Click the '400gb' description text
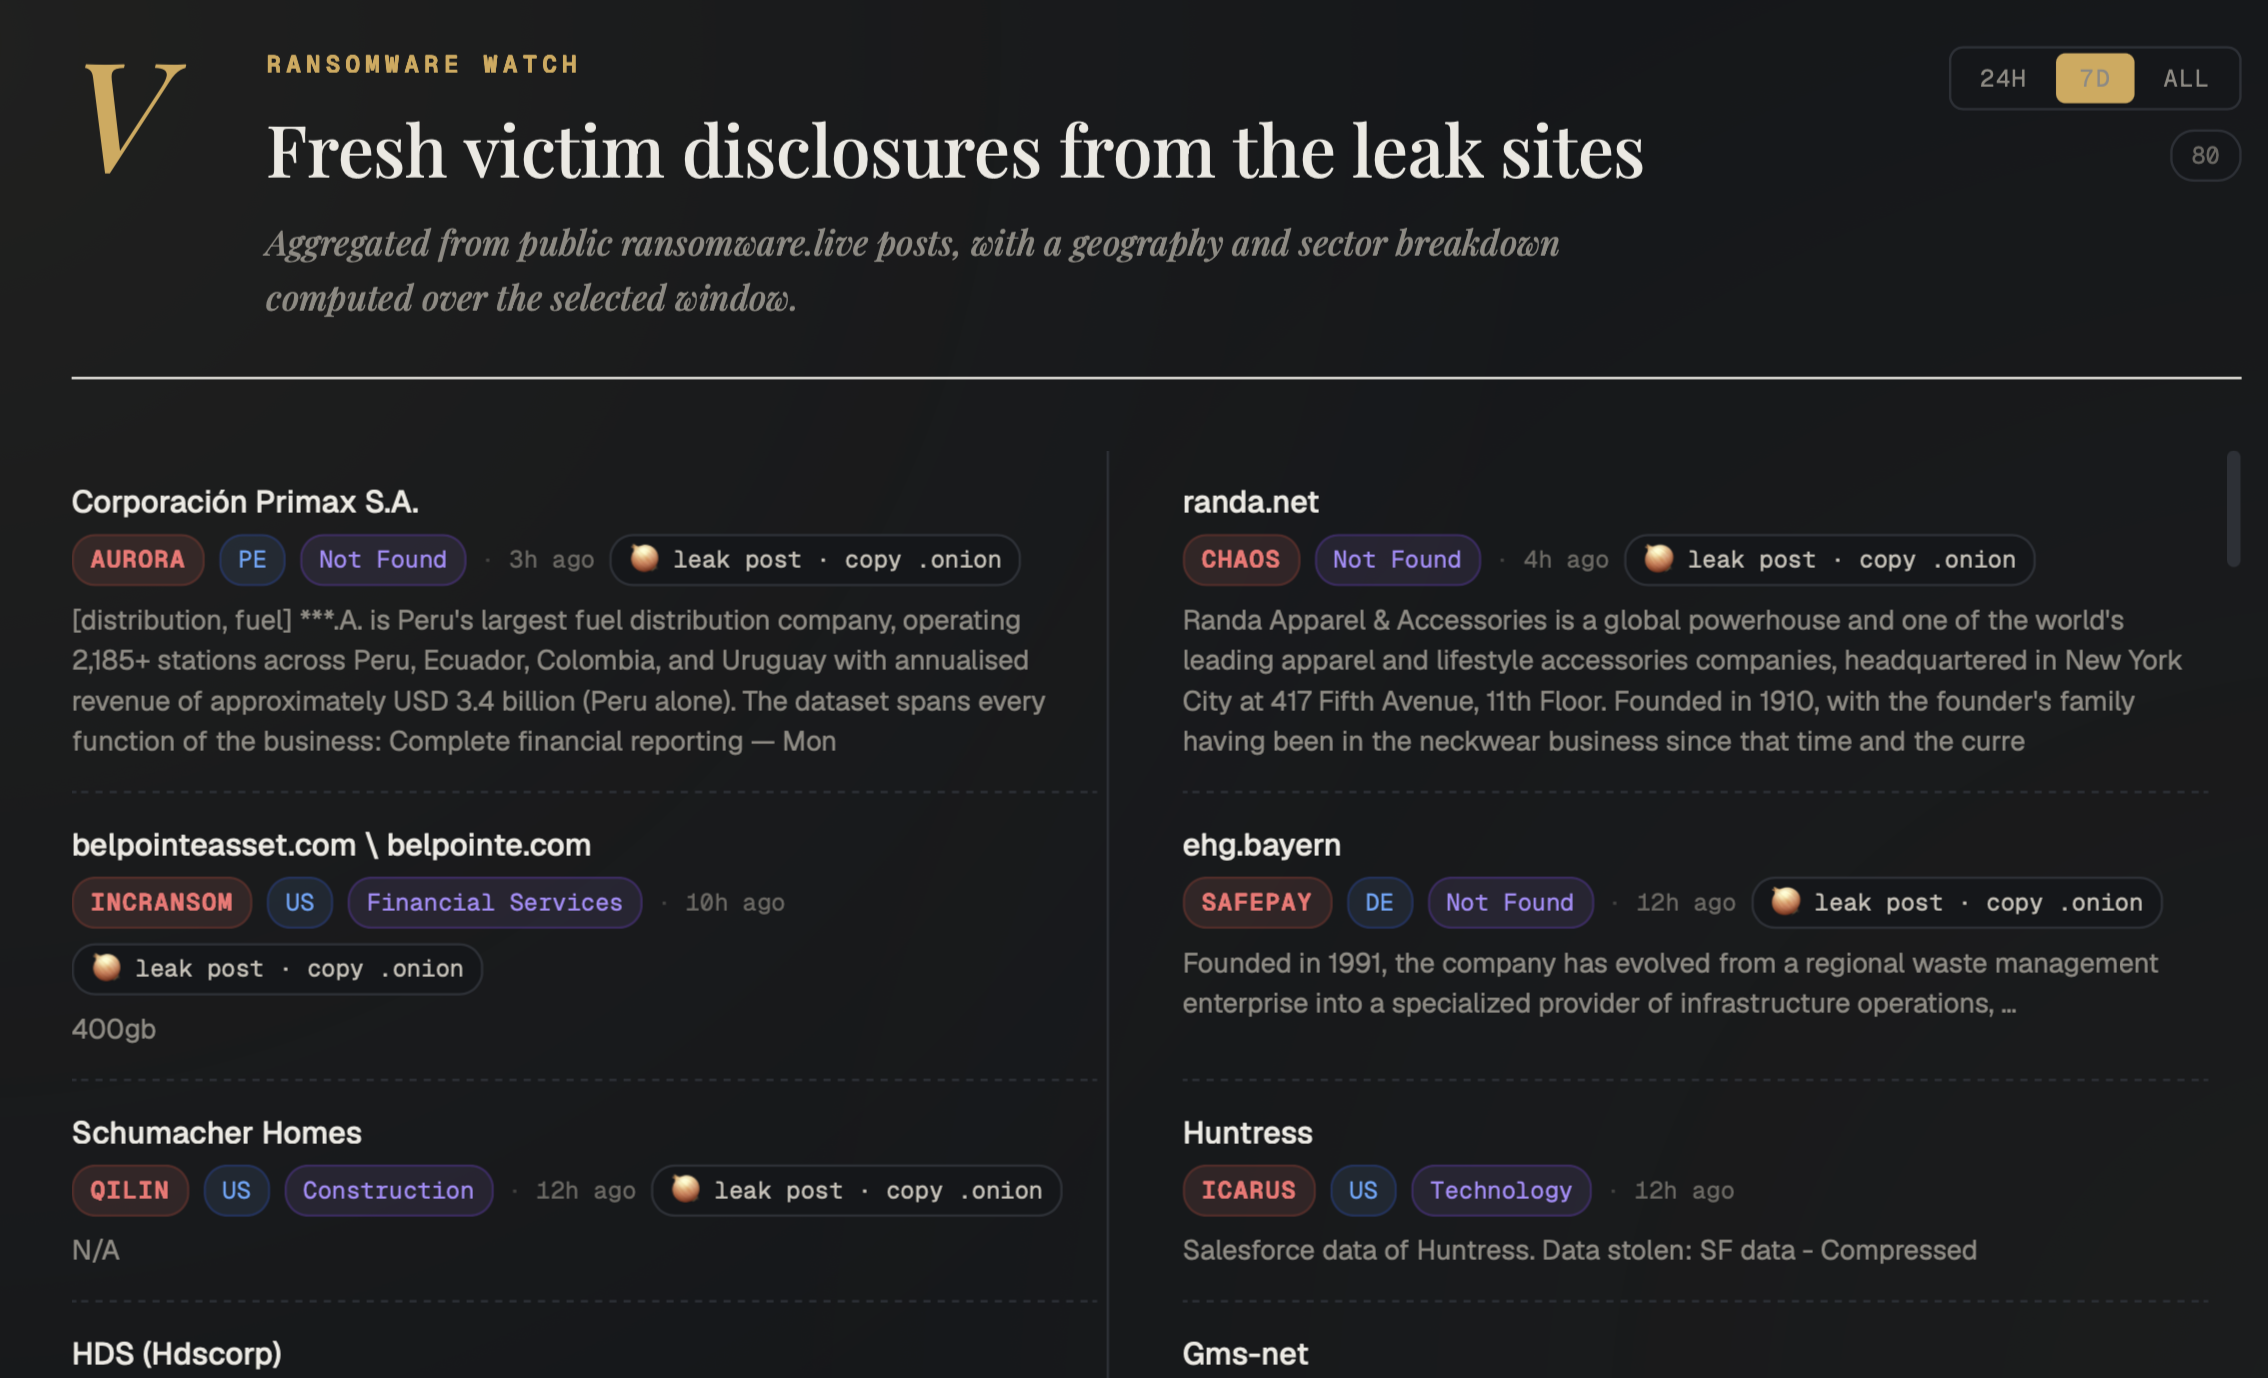The image size is (2268, 1378). [114, 1029]
